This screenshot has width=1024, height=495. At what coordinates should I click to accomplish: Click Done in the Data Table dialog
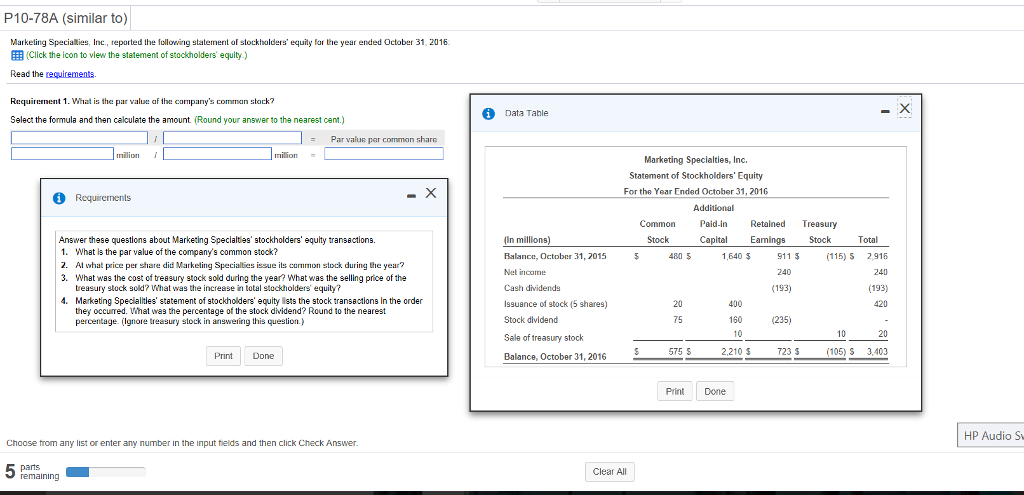point(716,392)
